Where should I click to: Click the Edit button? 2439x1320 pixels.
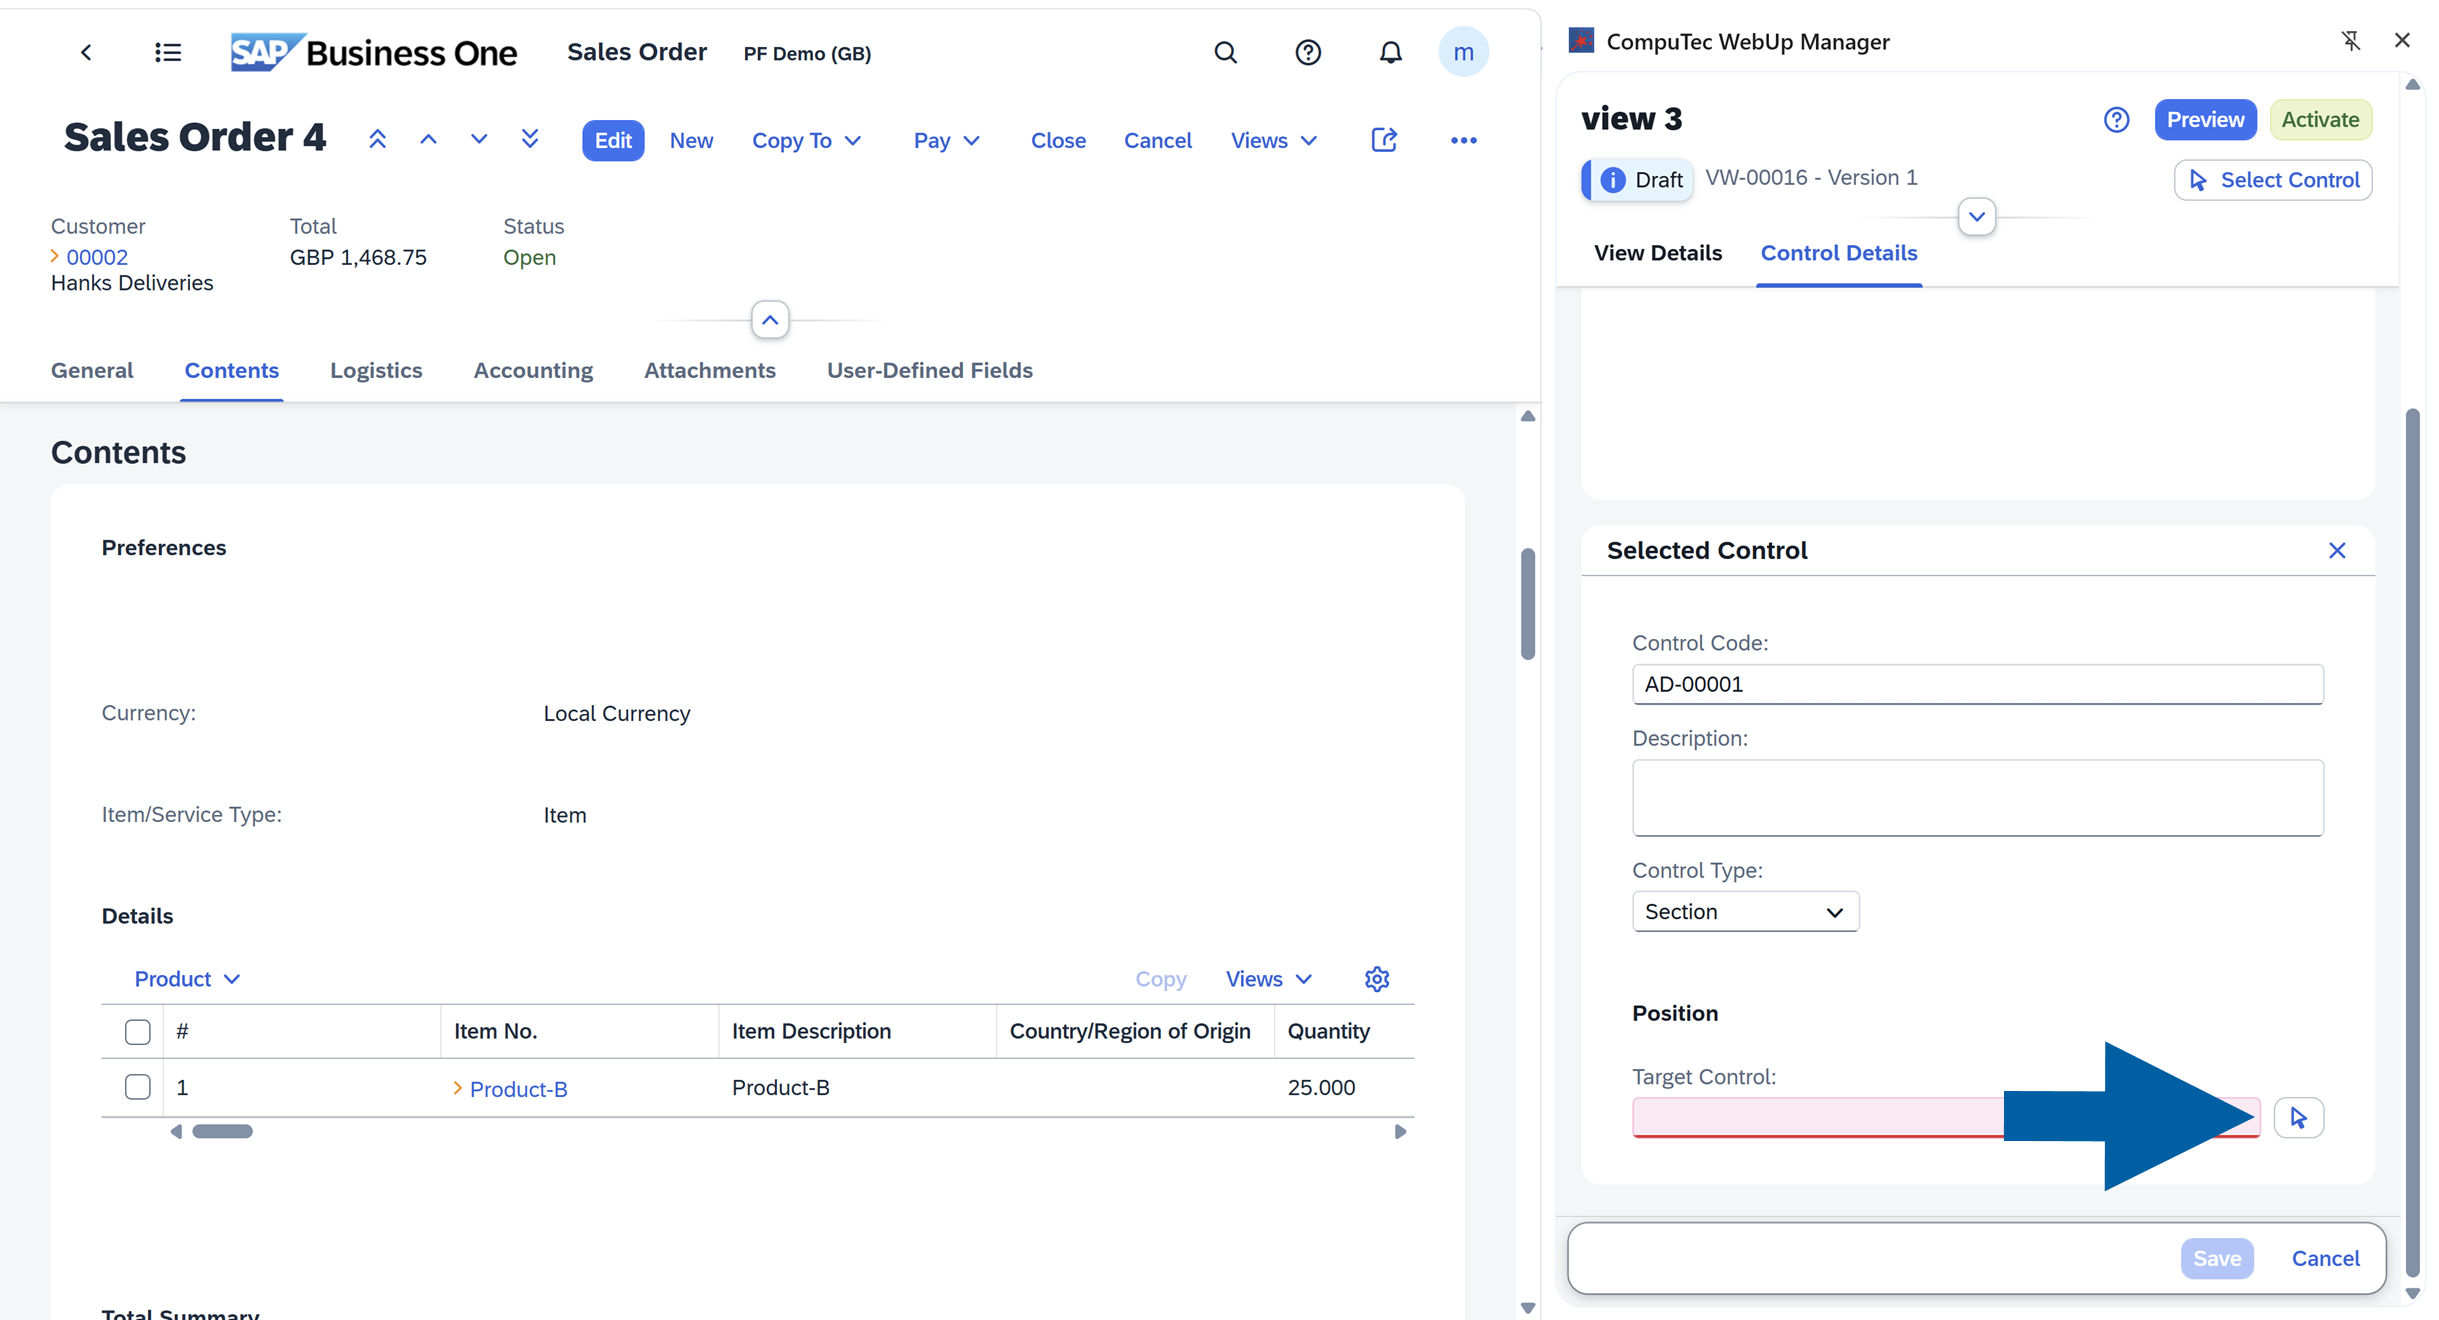[x=613, y=140]
